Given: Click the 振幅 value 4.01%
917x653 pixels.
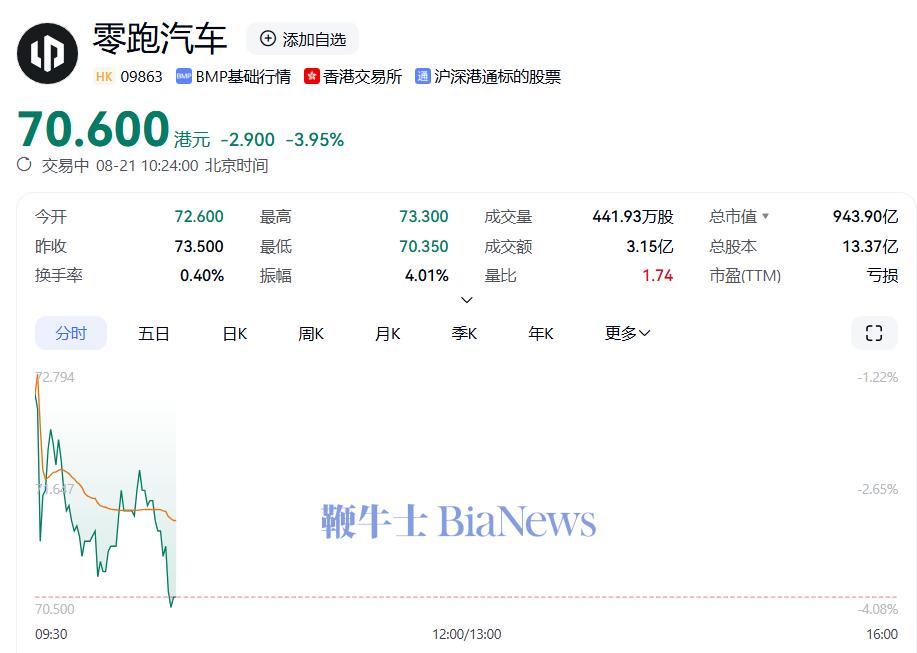Looking at the screenshot, I should point(426,275).
